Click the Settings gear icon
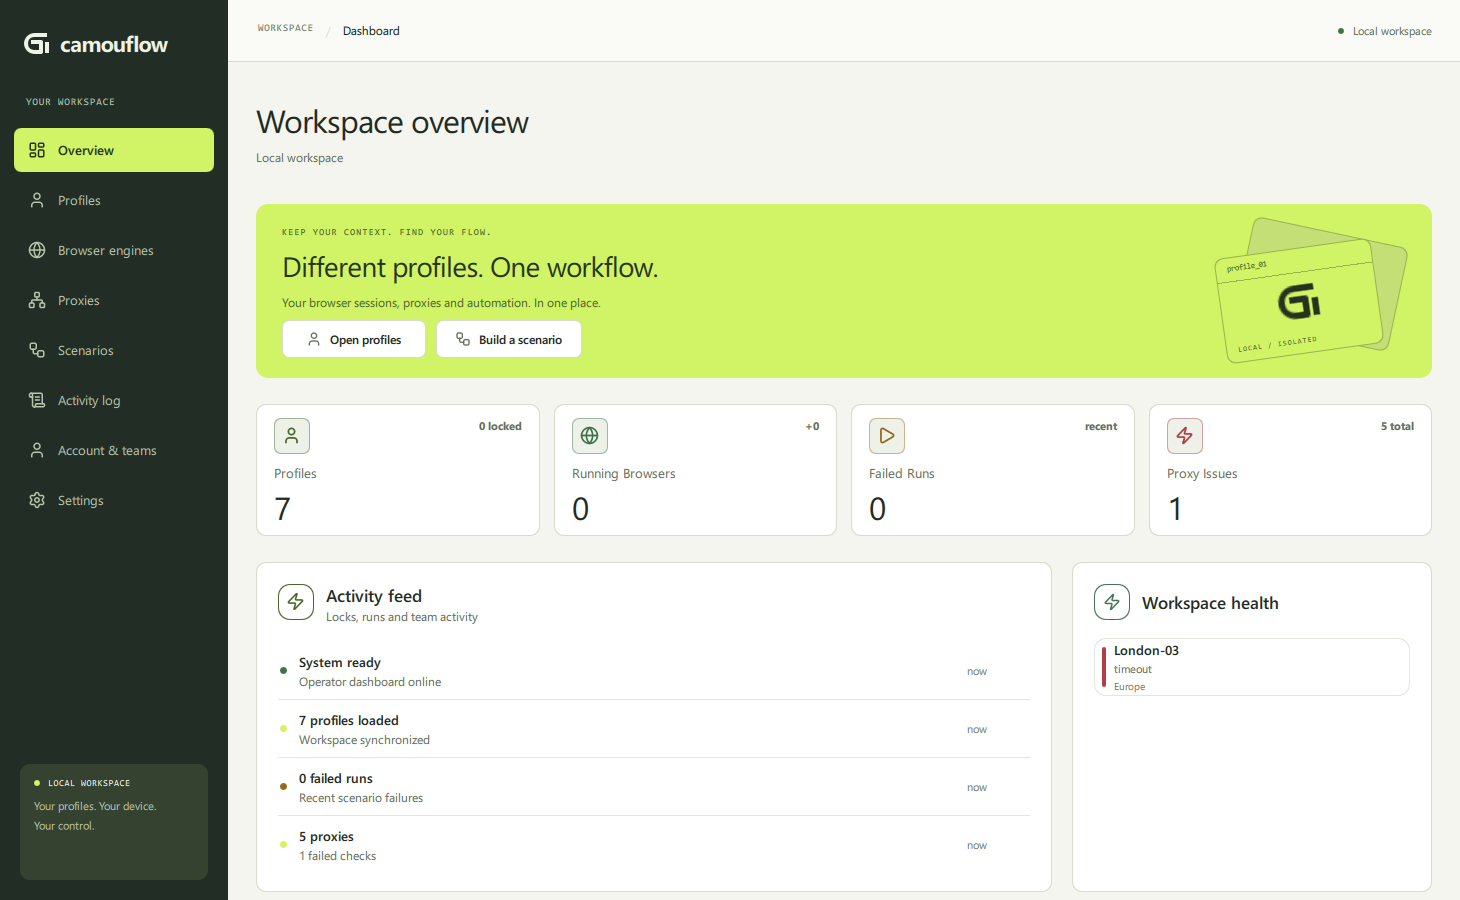This screenshot has width=1460, height=900. [x=37, y=500]
